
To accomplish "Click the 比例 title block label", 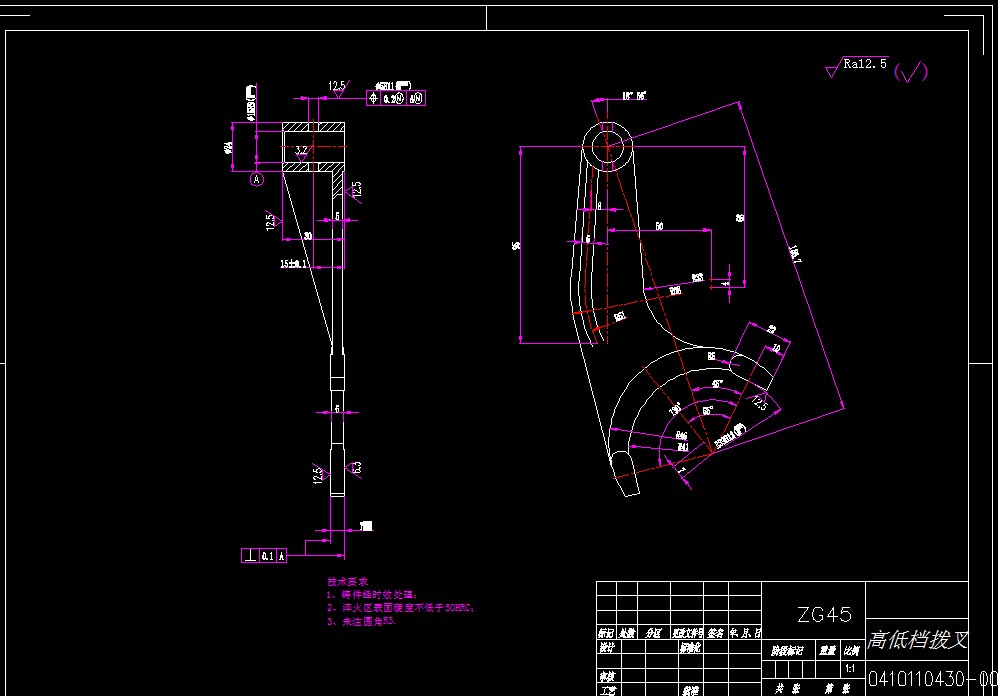I will click(x=851, y=651).
